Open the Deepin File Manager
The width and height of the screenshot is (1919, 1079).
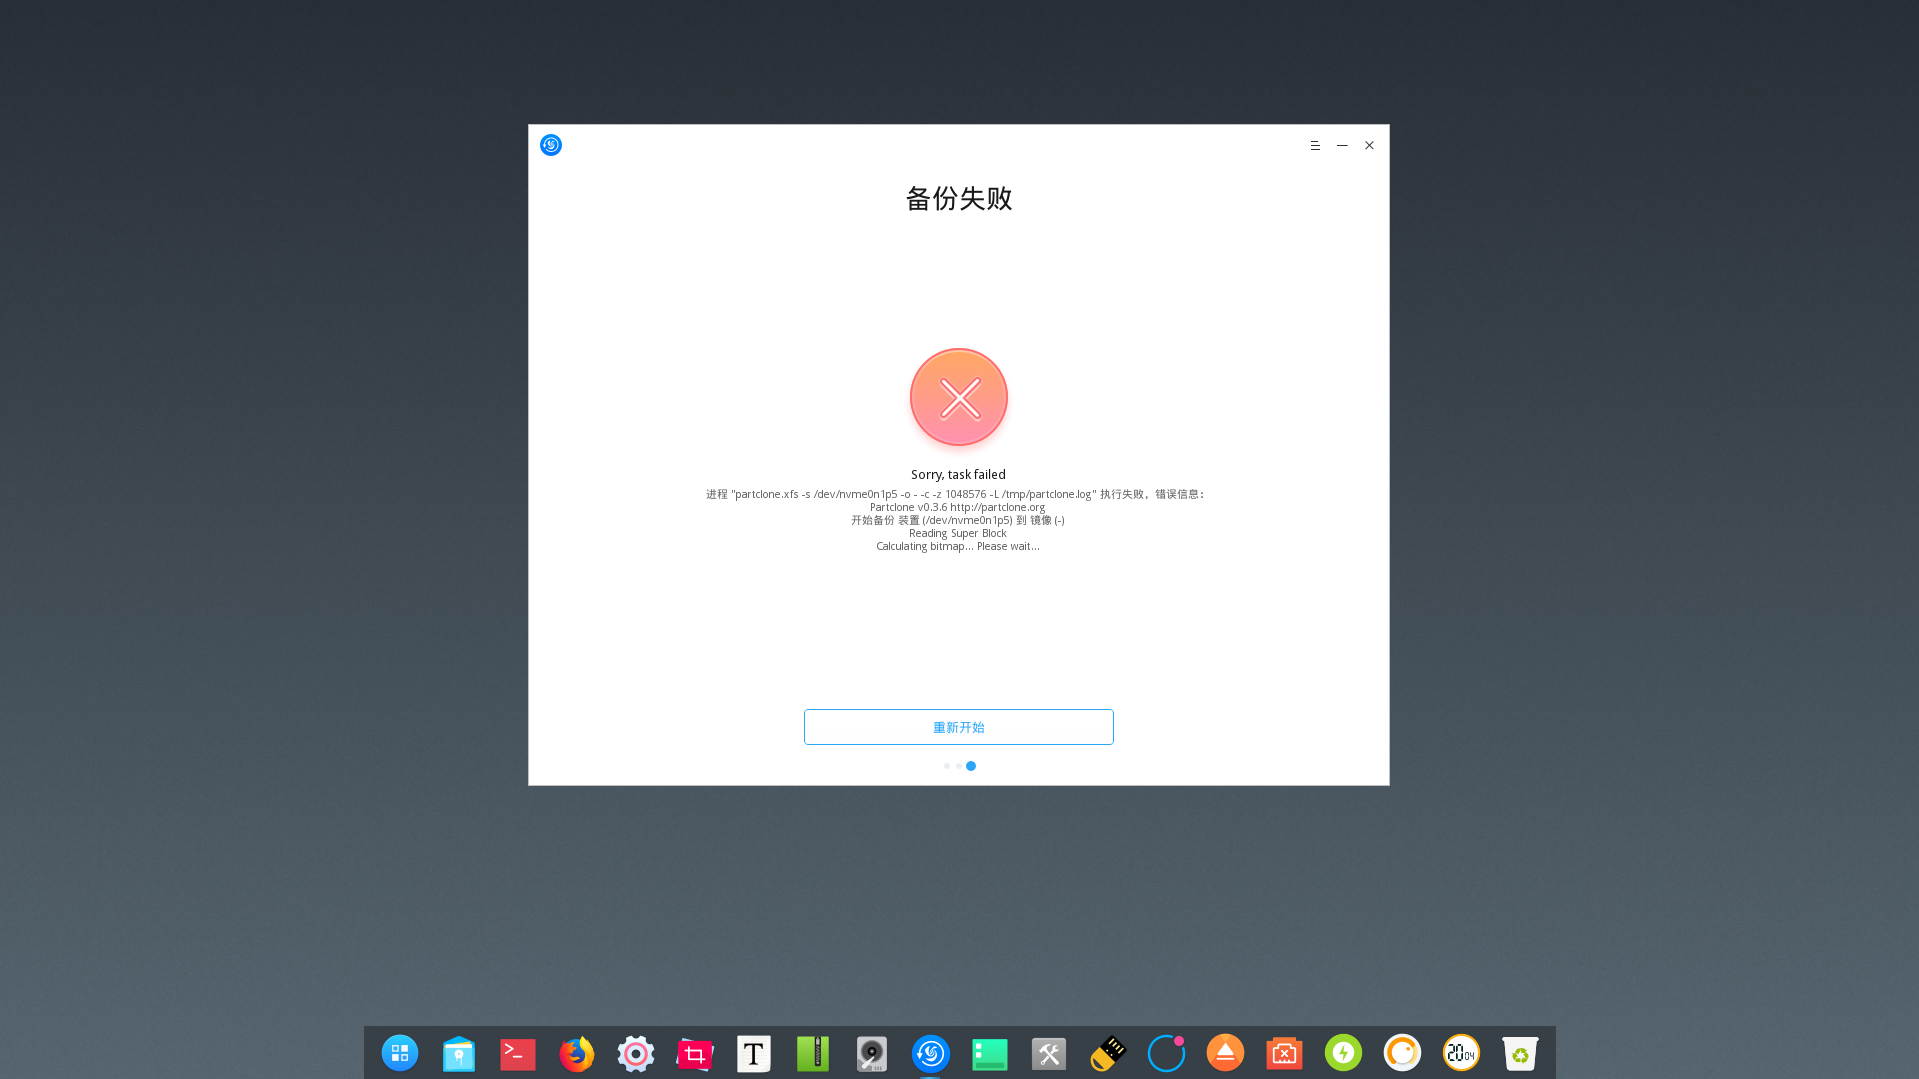coord(458,1053)
